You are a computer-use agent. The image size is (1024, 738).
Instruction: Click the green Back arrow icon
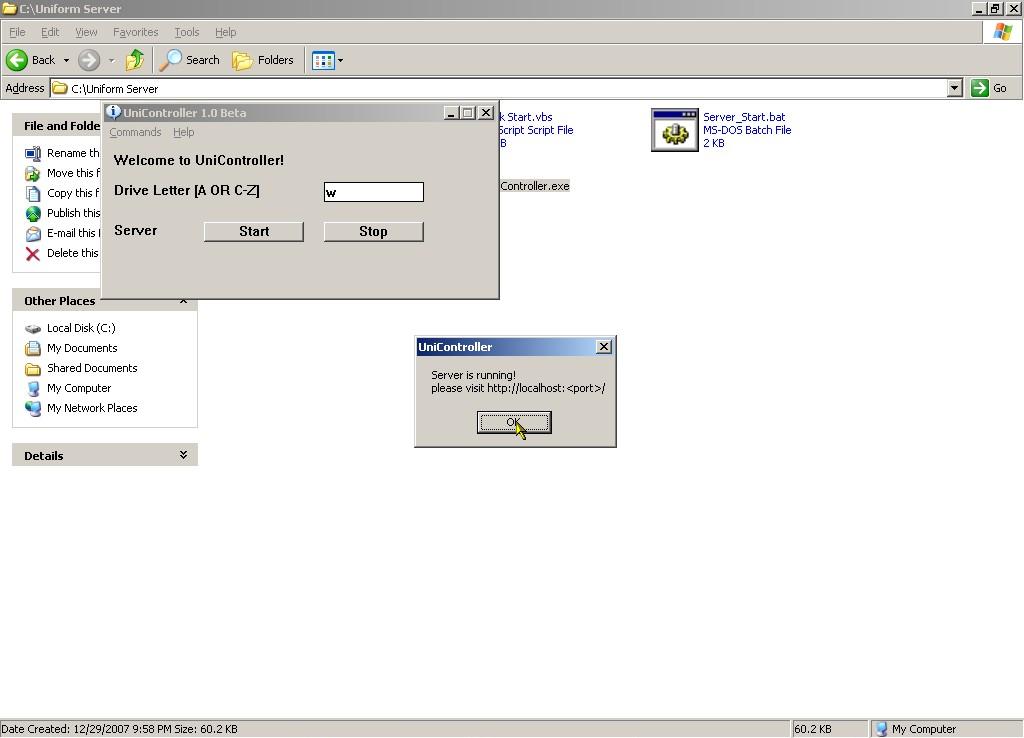click(x=17, y=60)
